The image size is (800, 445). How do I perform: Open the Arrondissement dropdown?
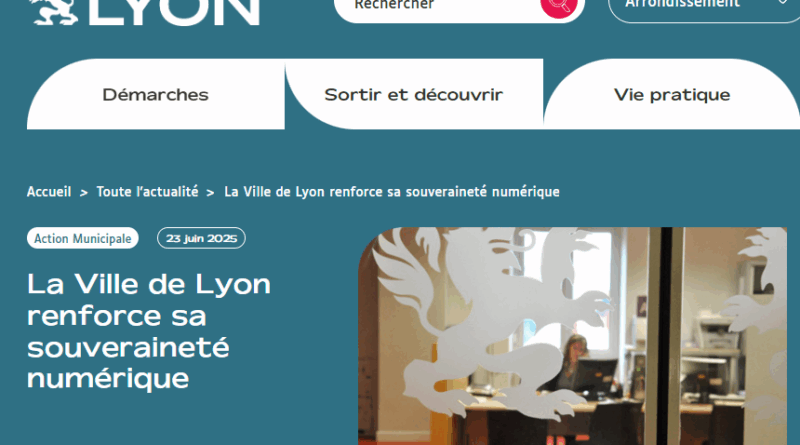[x=704, y=9]
